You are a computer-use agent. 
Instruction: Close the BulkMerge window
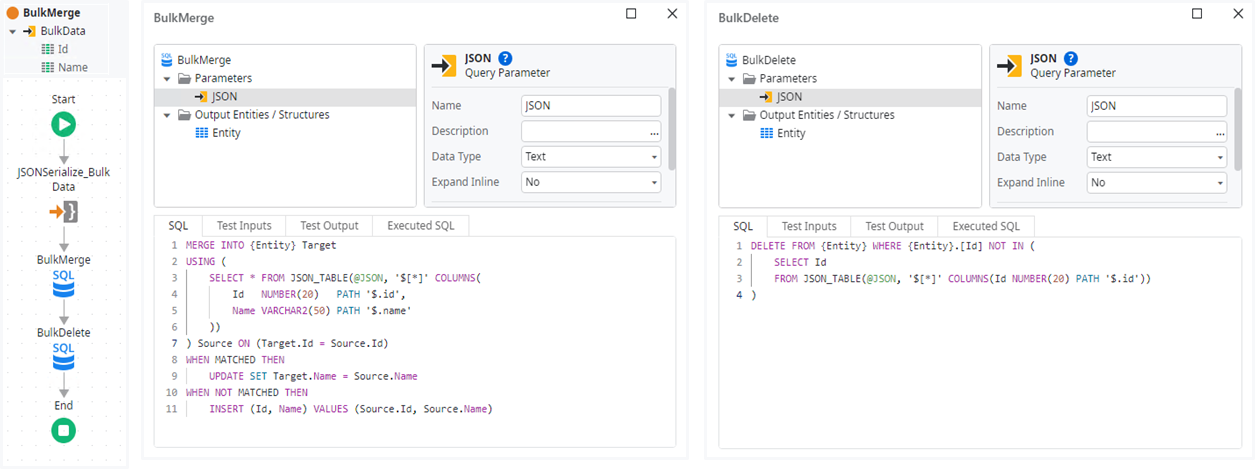click(x=672, y=14)
